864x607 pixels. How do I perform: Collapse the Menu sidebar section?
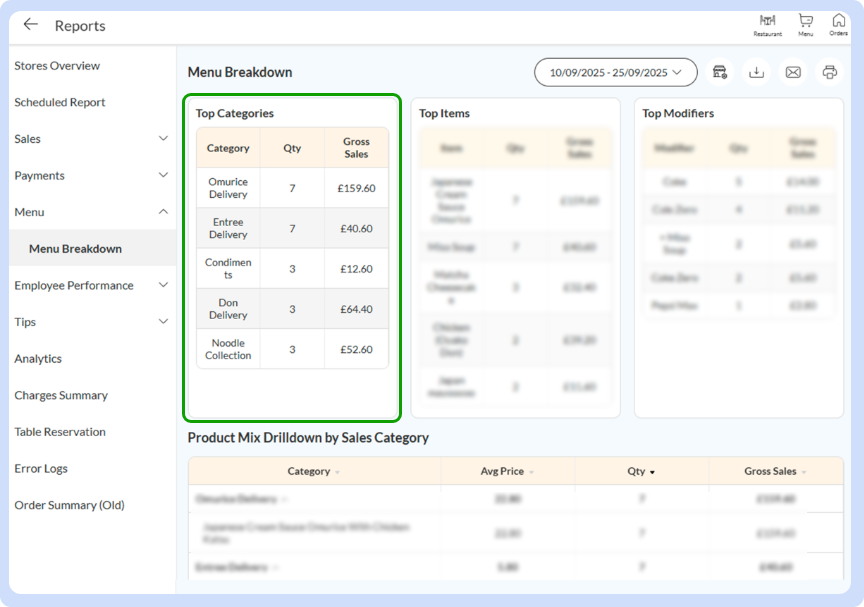[x=163, y=212]
